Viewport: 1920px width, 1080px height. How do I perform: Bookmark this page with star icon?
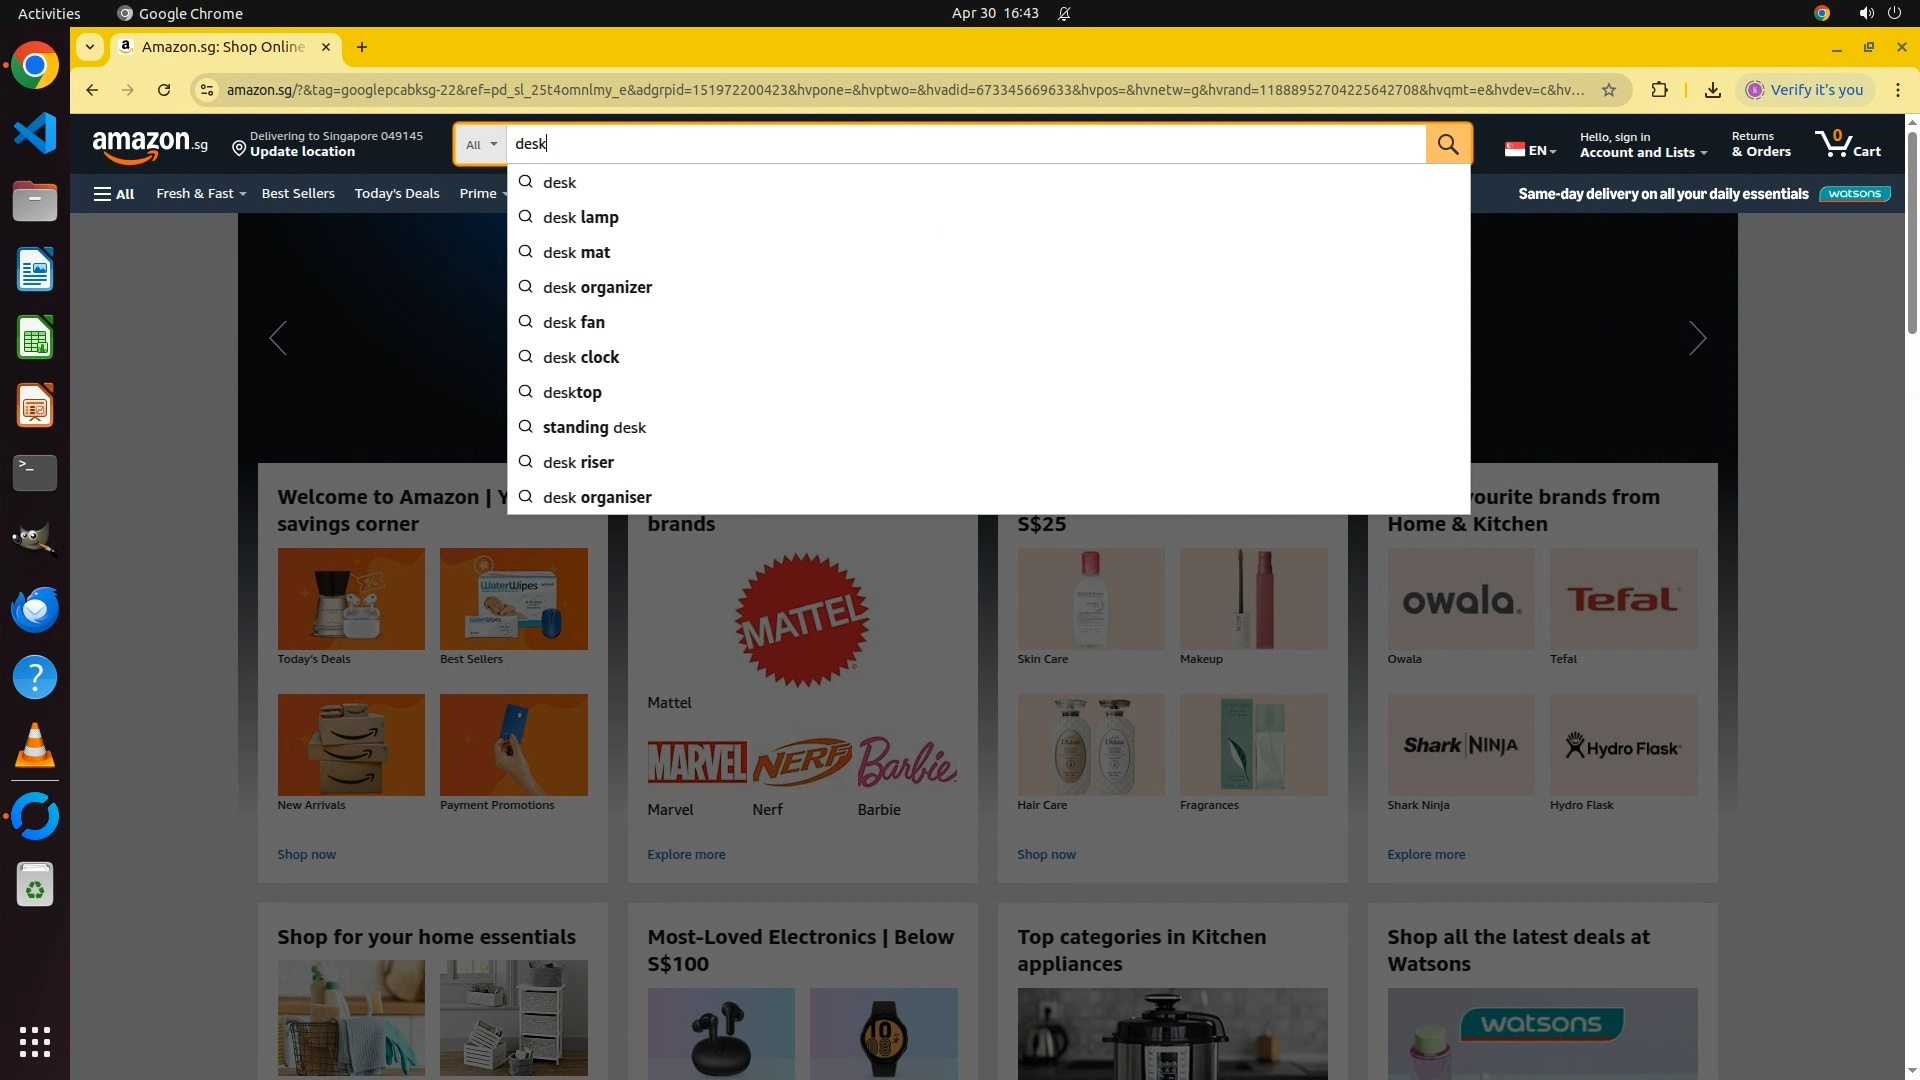pos(1609,90)
